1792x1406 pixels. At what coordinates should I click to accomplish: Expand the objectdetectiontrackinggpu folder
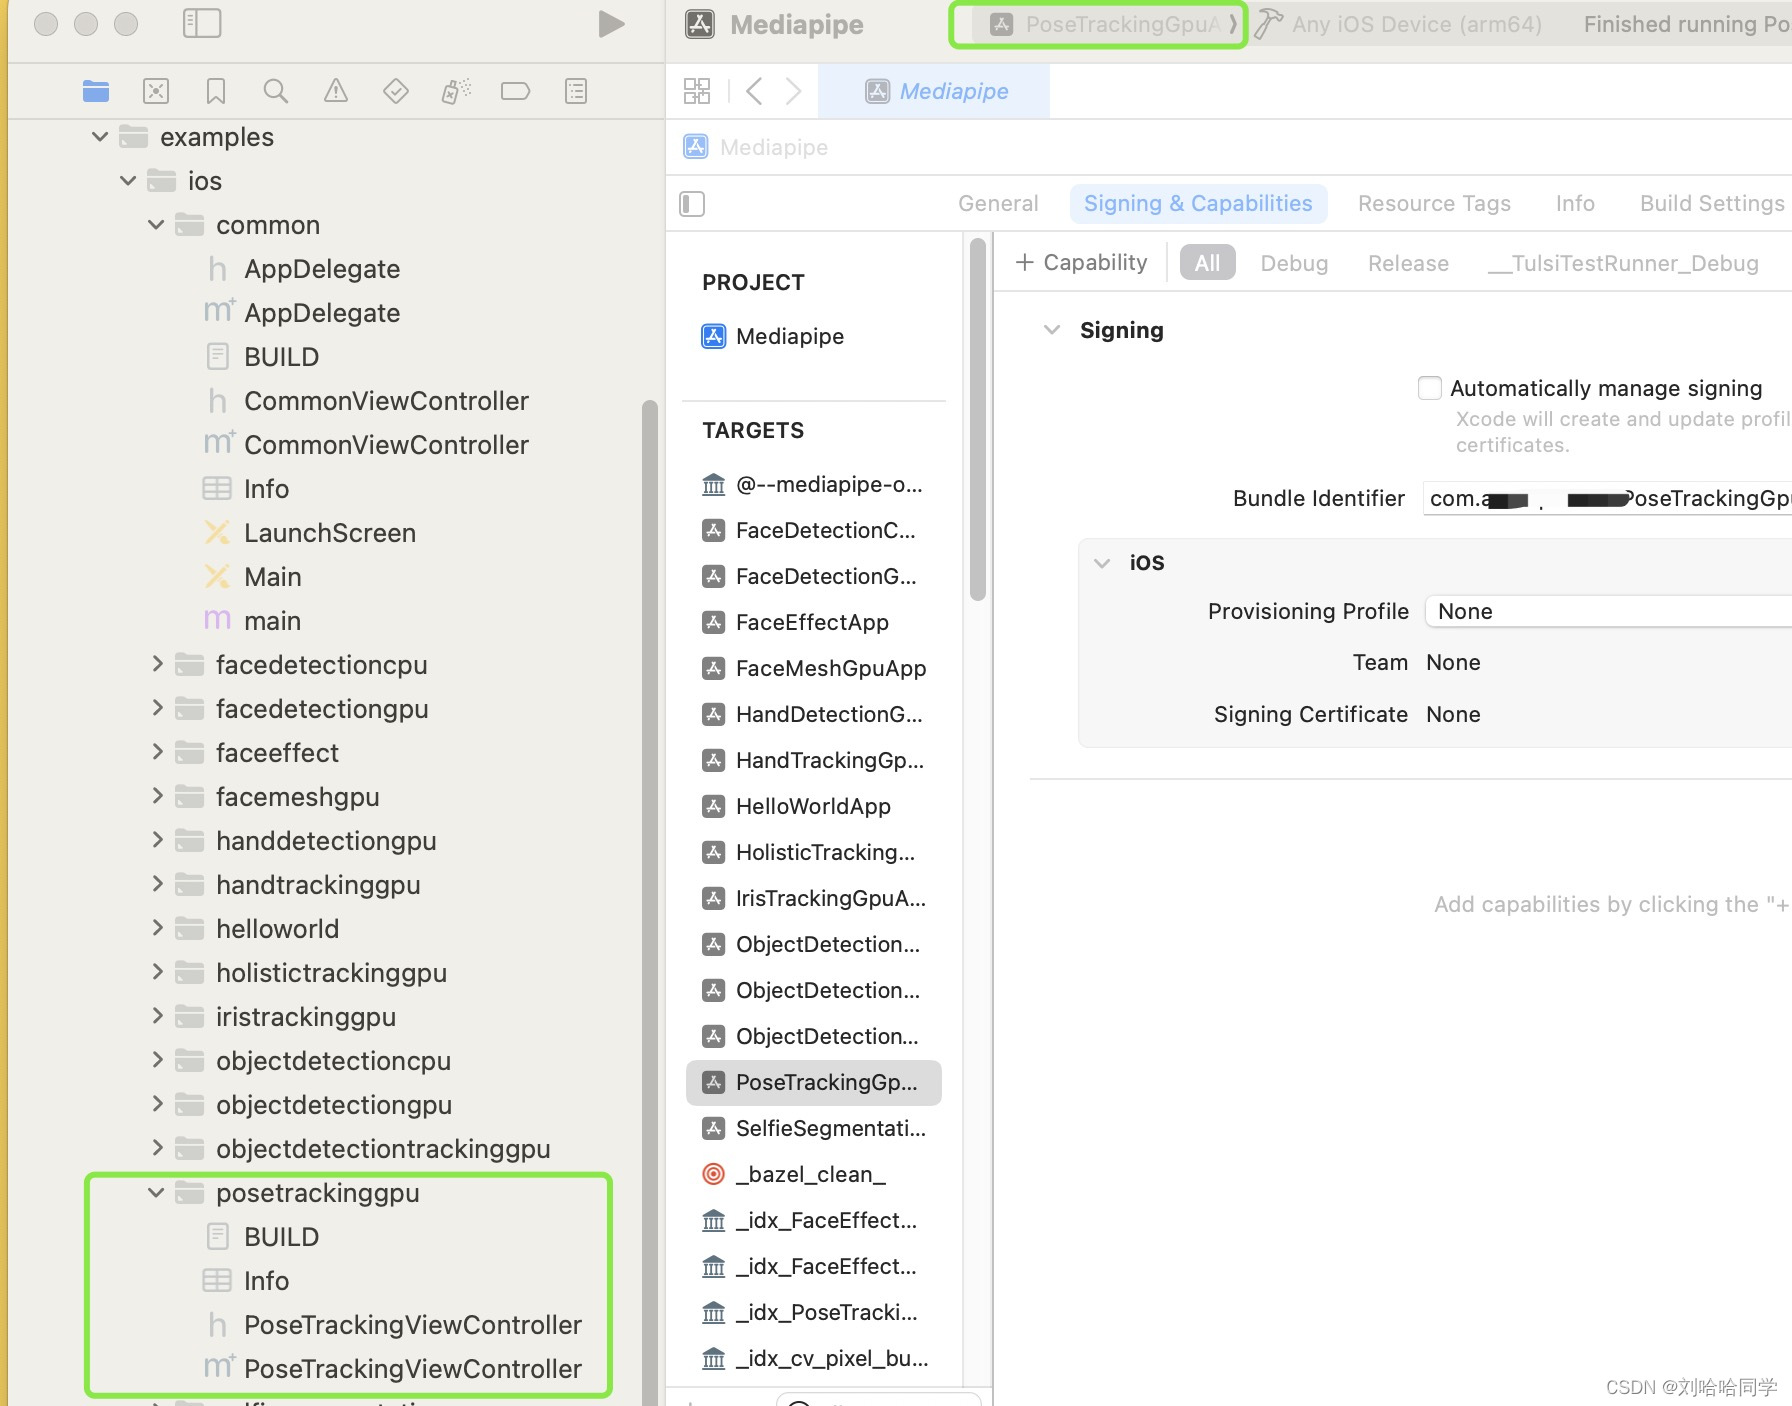point(157,1148)
